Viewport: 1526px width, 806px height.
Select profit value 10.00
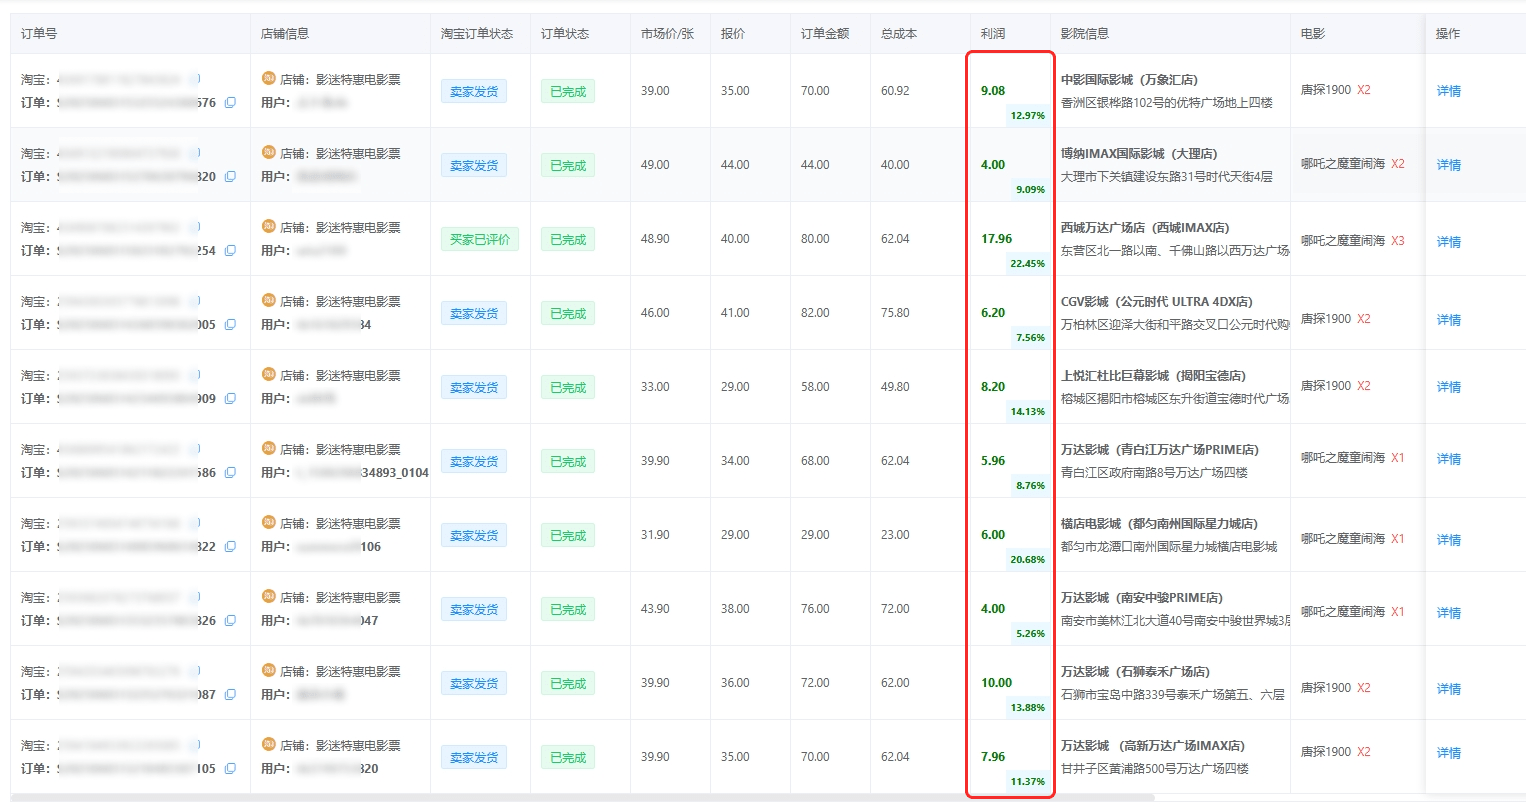point(997,683)
